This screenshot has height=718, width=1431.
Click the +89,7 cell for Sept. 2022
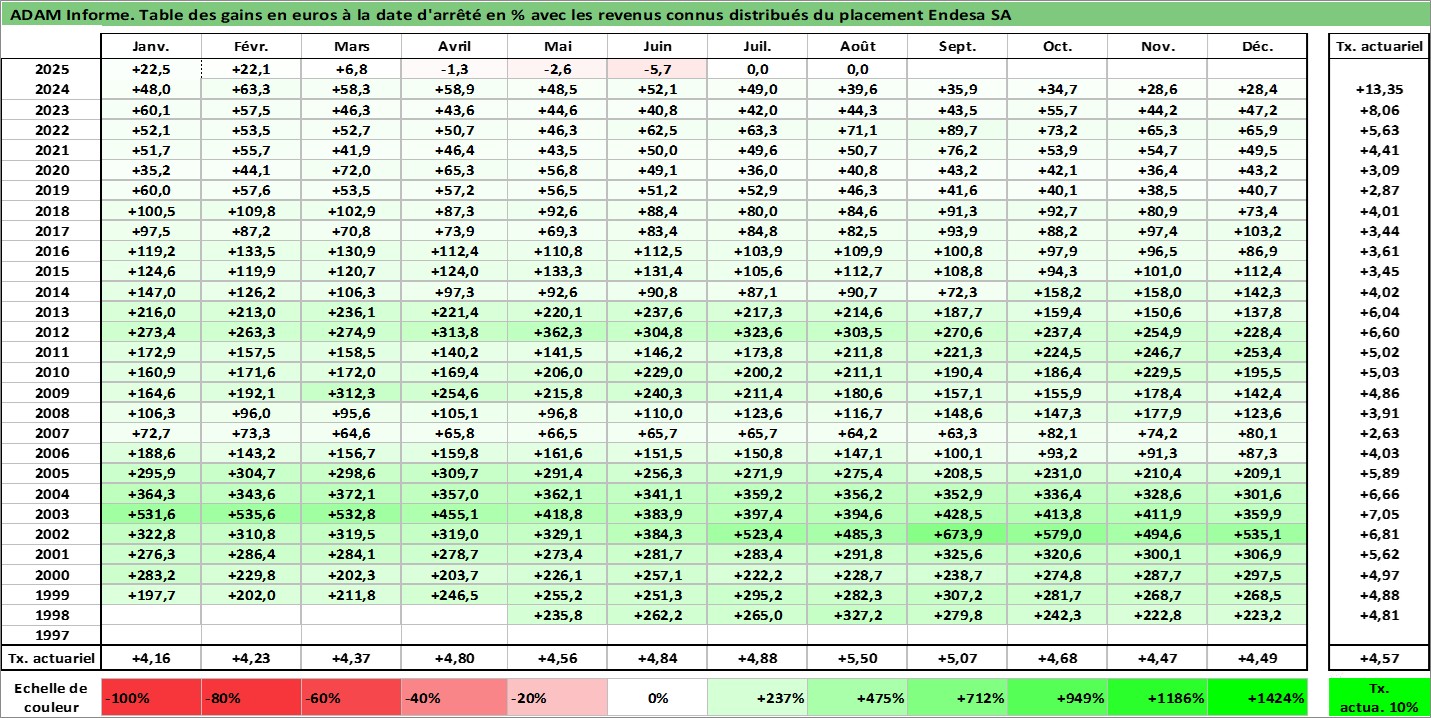pyautogui.click(x=958, y=130)
